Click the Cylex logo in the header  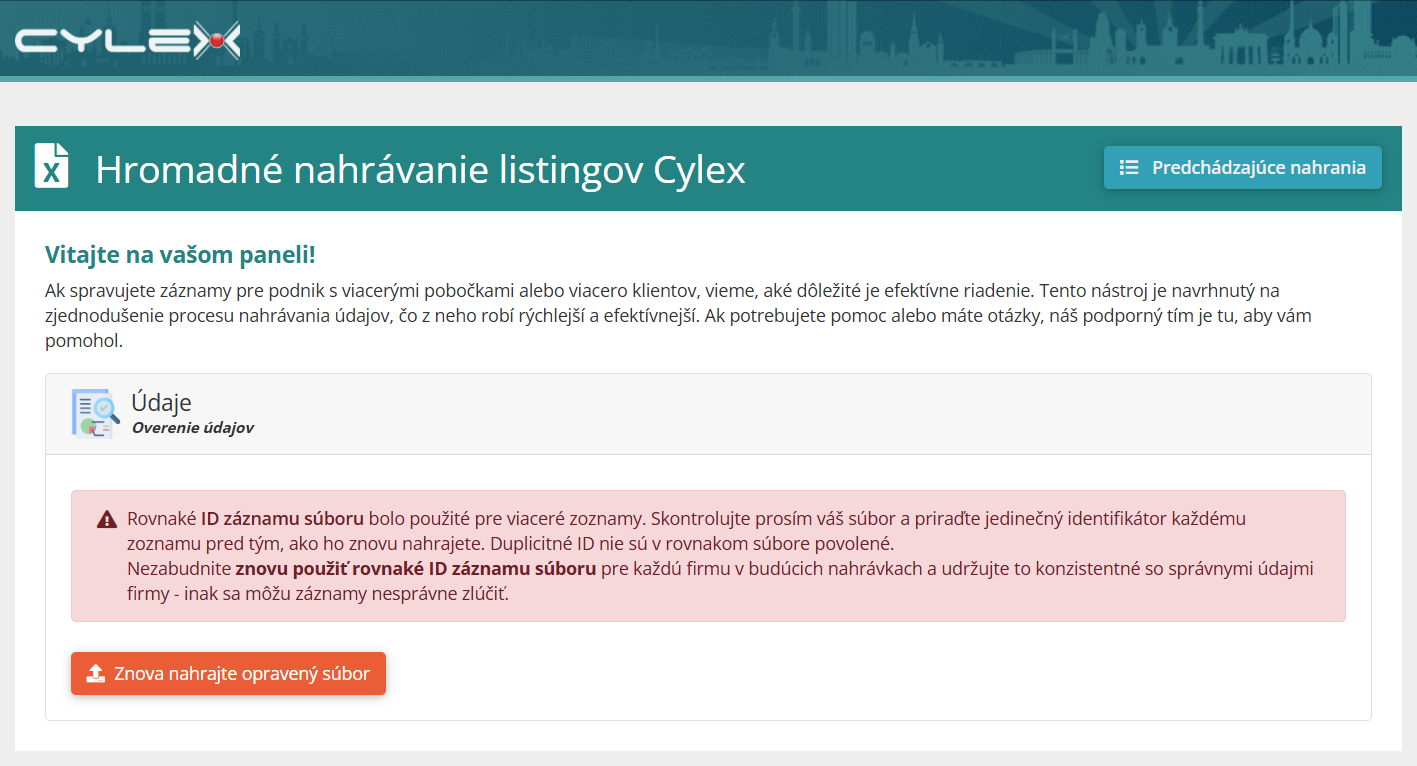click(x=128, y=40)
